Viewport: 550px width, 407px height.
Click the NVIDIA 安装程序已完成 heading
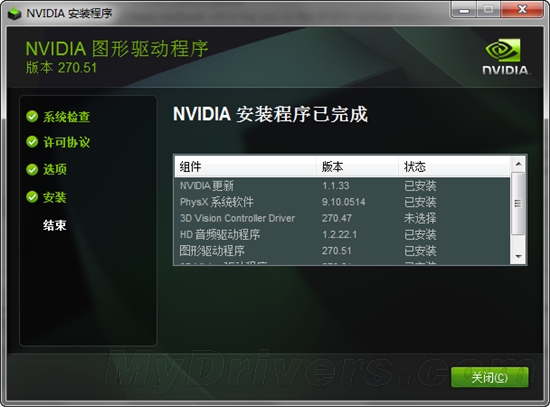pyautogui.click(x=270, y=114)
